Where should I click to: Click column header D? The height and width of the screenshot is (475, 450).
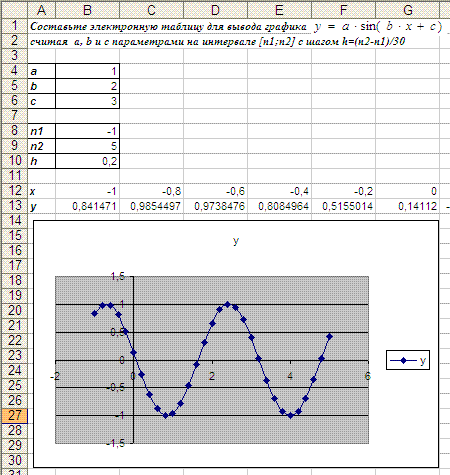(215, 10)
